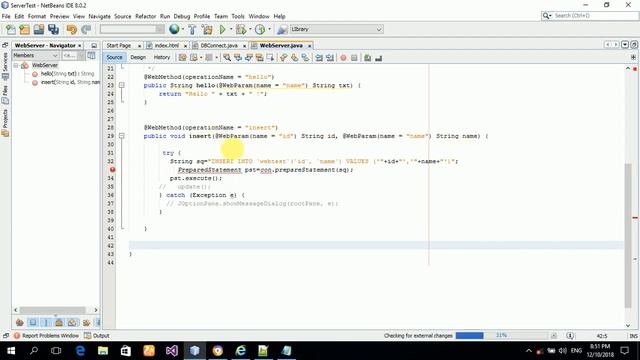Click the Undo toolbar icon
The width and height of the screenshot is (640, 360).
(x=71, y=29)
